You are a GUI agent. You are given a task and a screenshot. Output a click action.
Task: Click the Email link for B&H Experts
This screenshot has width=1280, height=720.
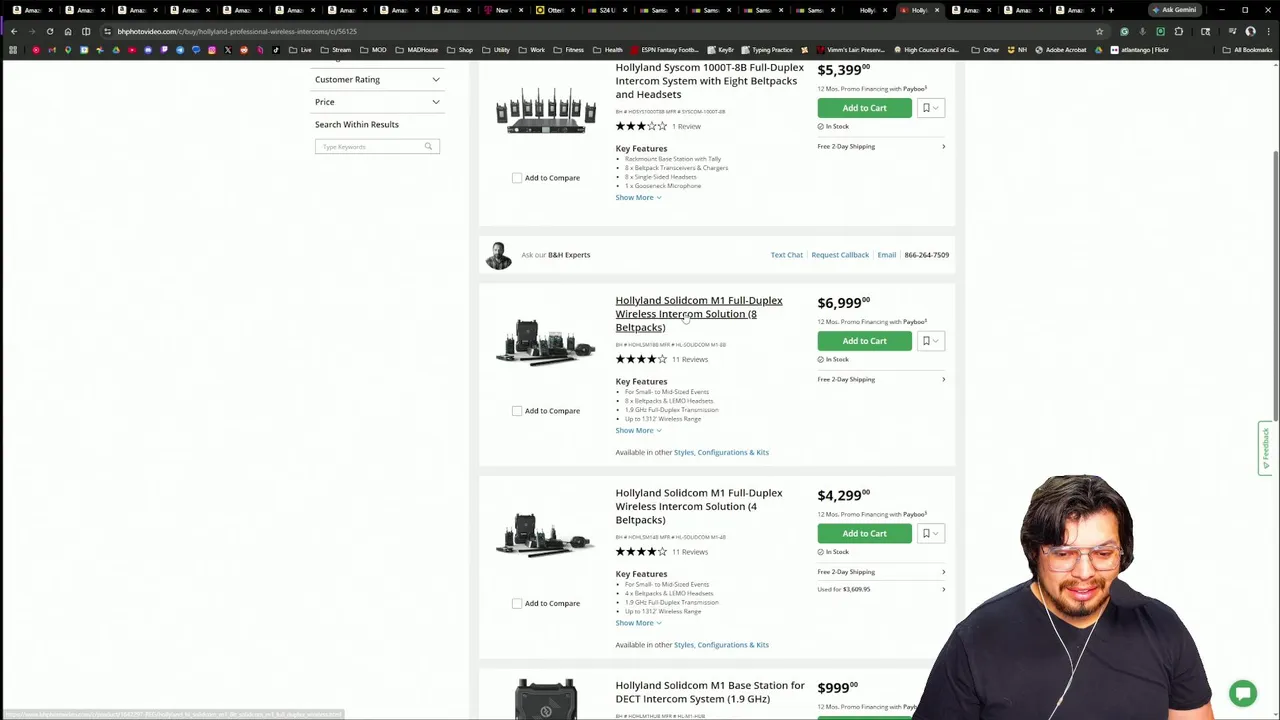pyautogui.click(x=887, y=255)
